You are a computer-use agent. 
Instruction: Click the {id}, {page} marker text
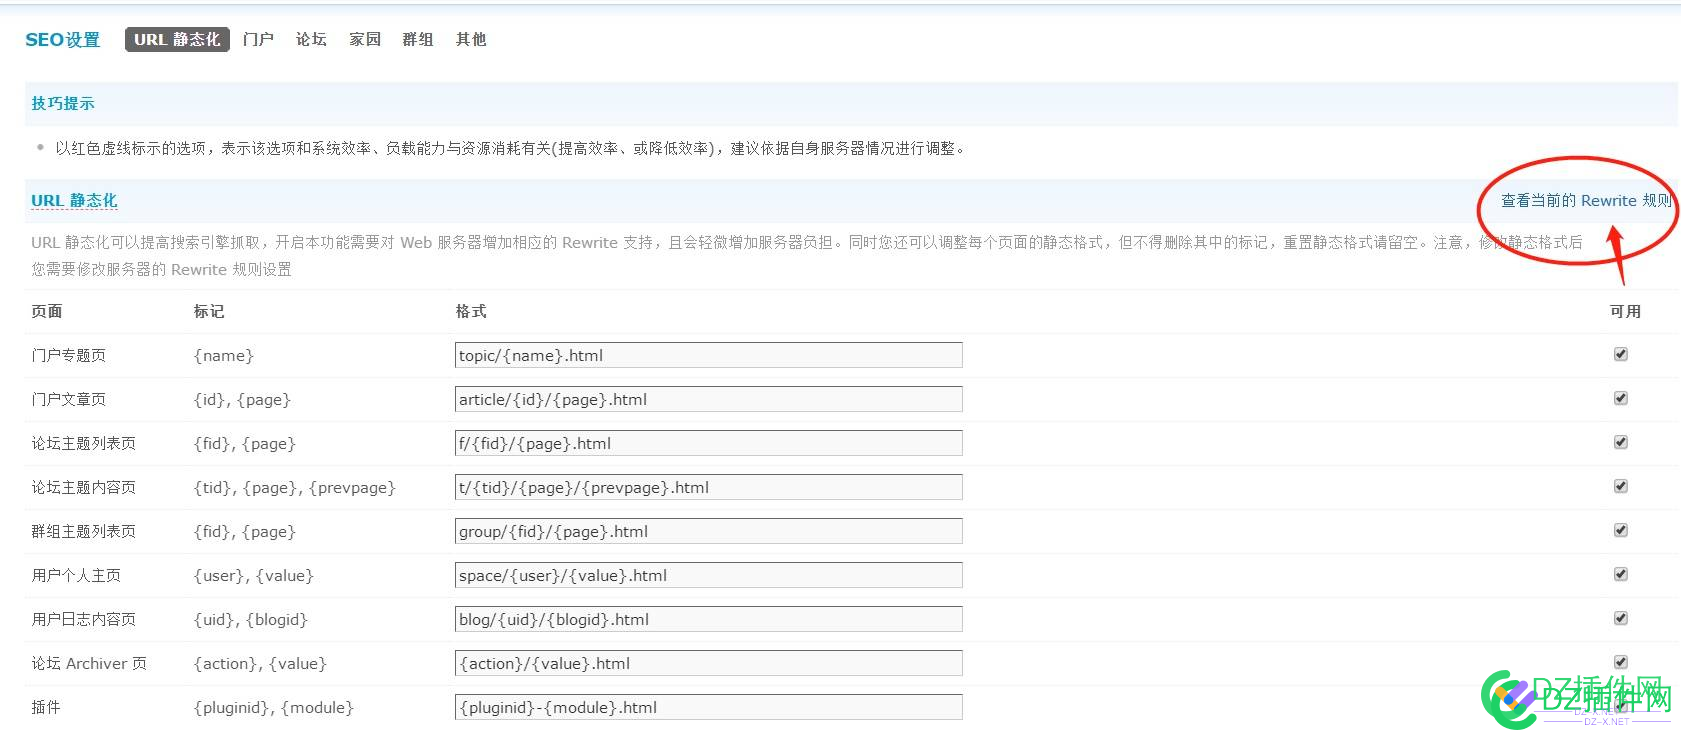click(242, 399)
